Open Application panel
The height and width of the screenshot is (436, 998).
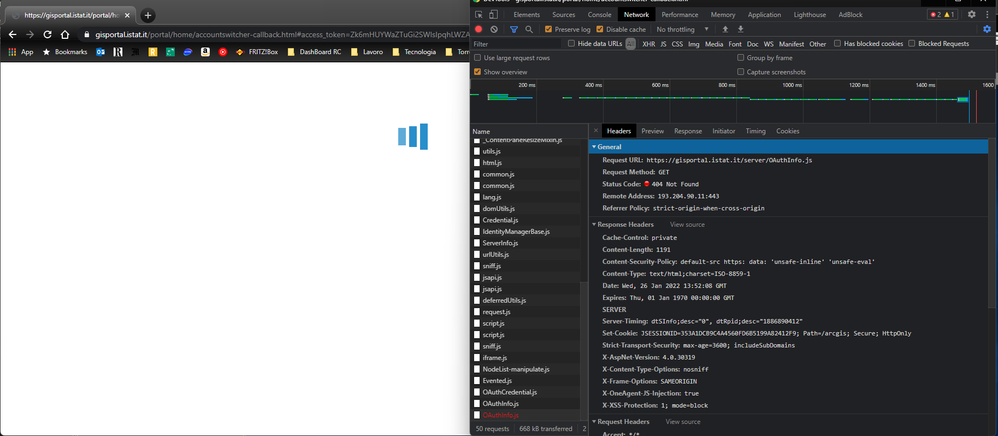click(764, 15)
